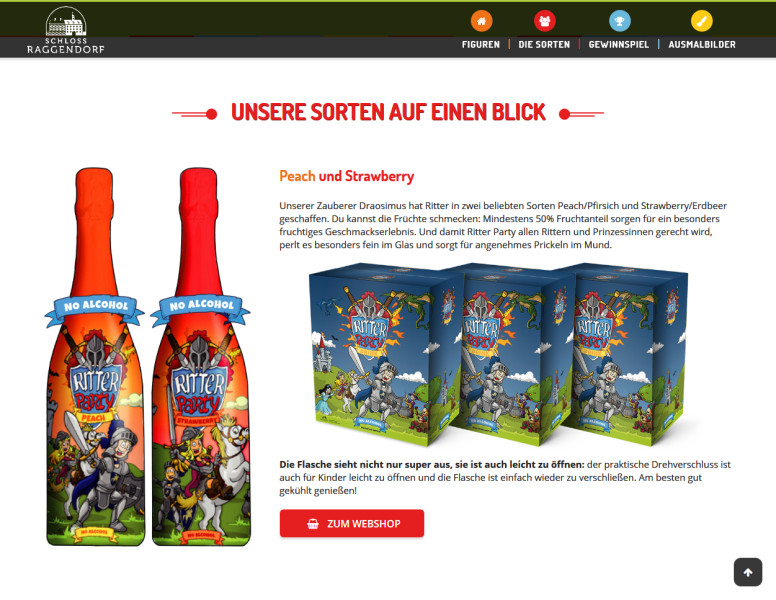Click the red group icon above Die Sorten

(544, 21)
